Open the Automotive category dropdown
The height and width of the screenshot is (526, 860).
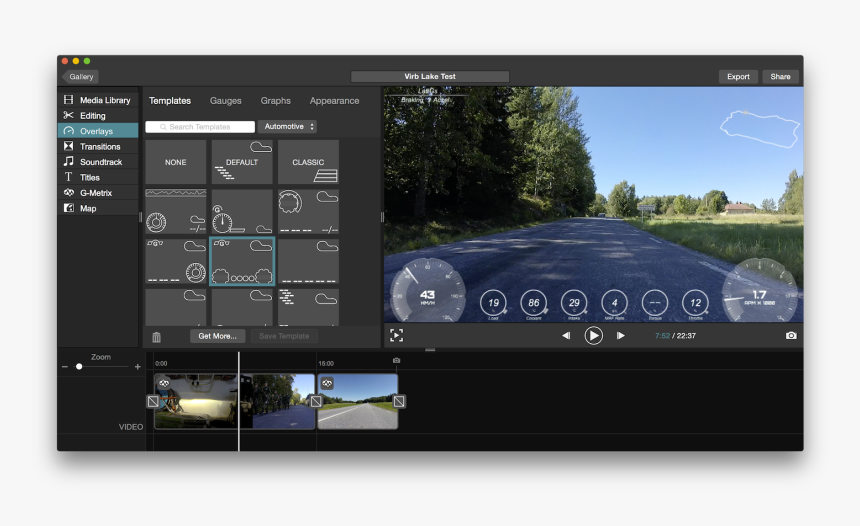pyautogui.click(x=287, y=127)
